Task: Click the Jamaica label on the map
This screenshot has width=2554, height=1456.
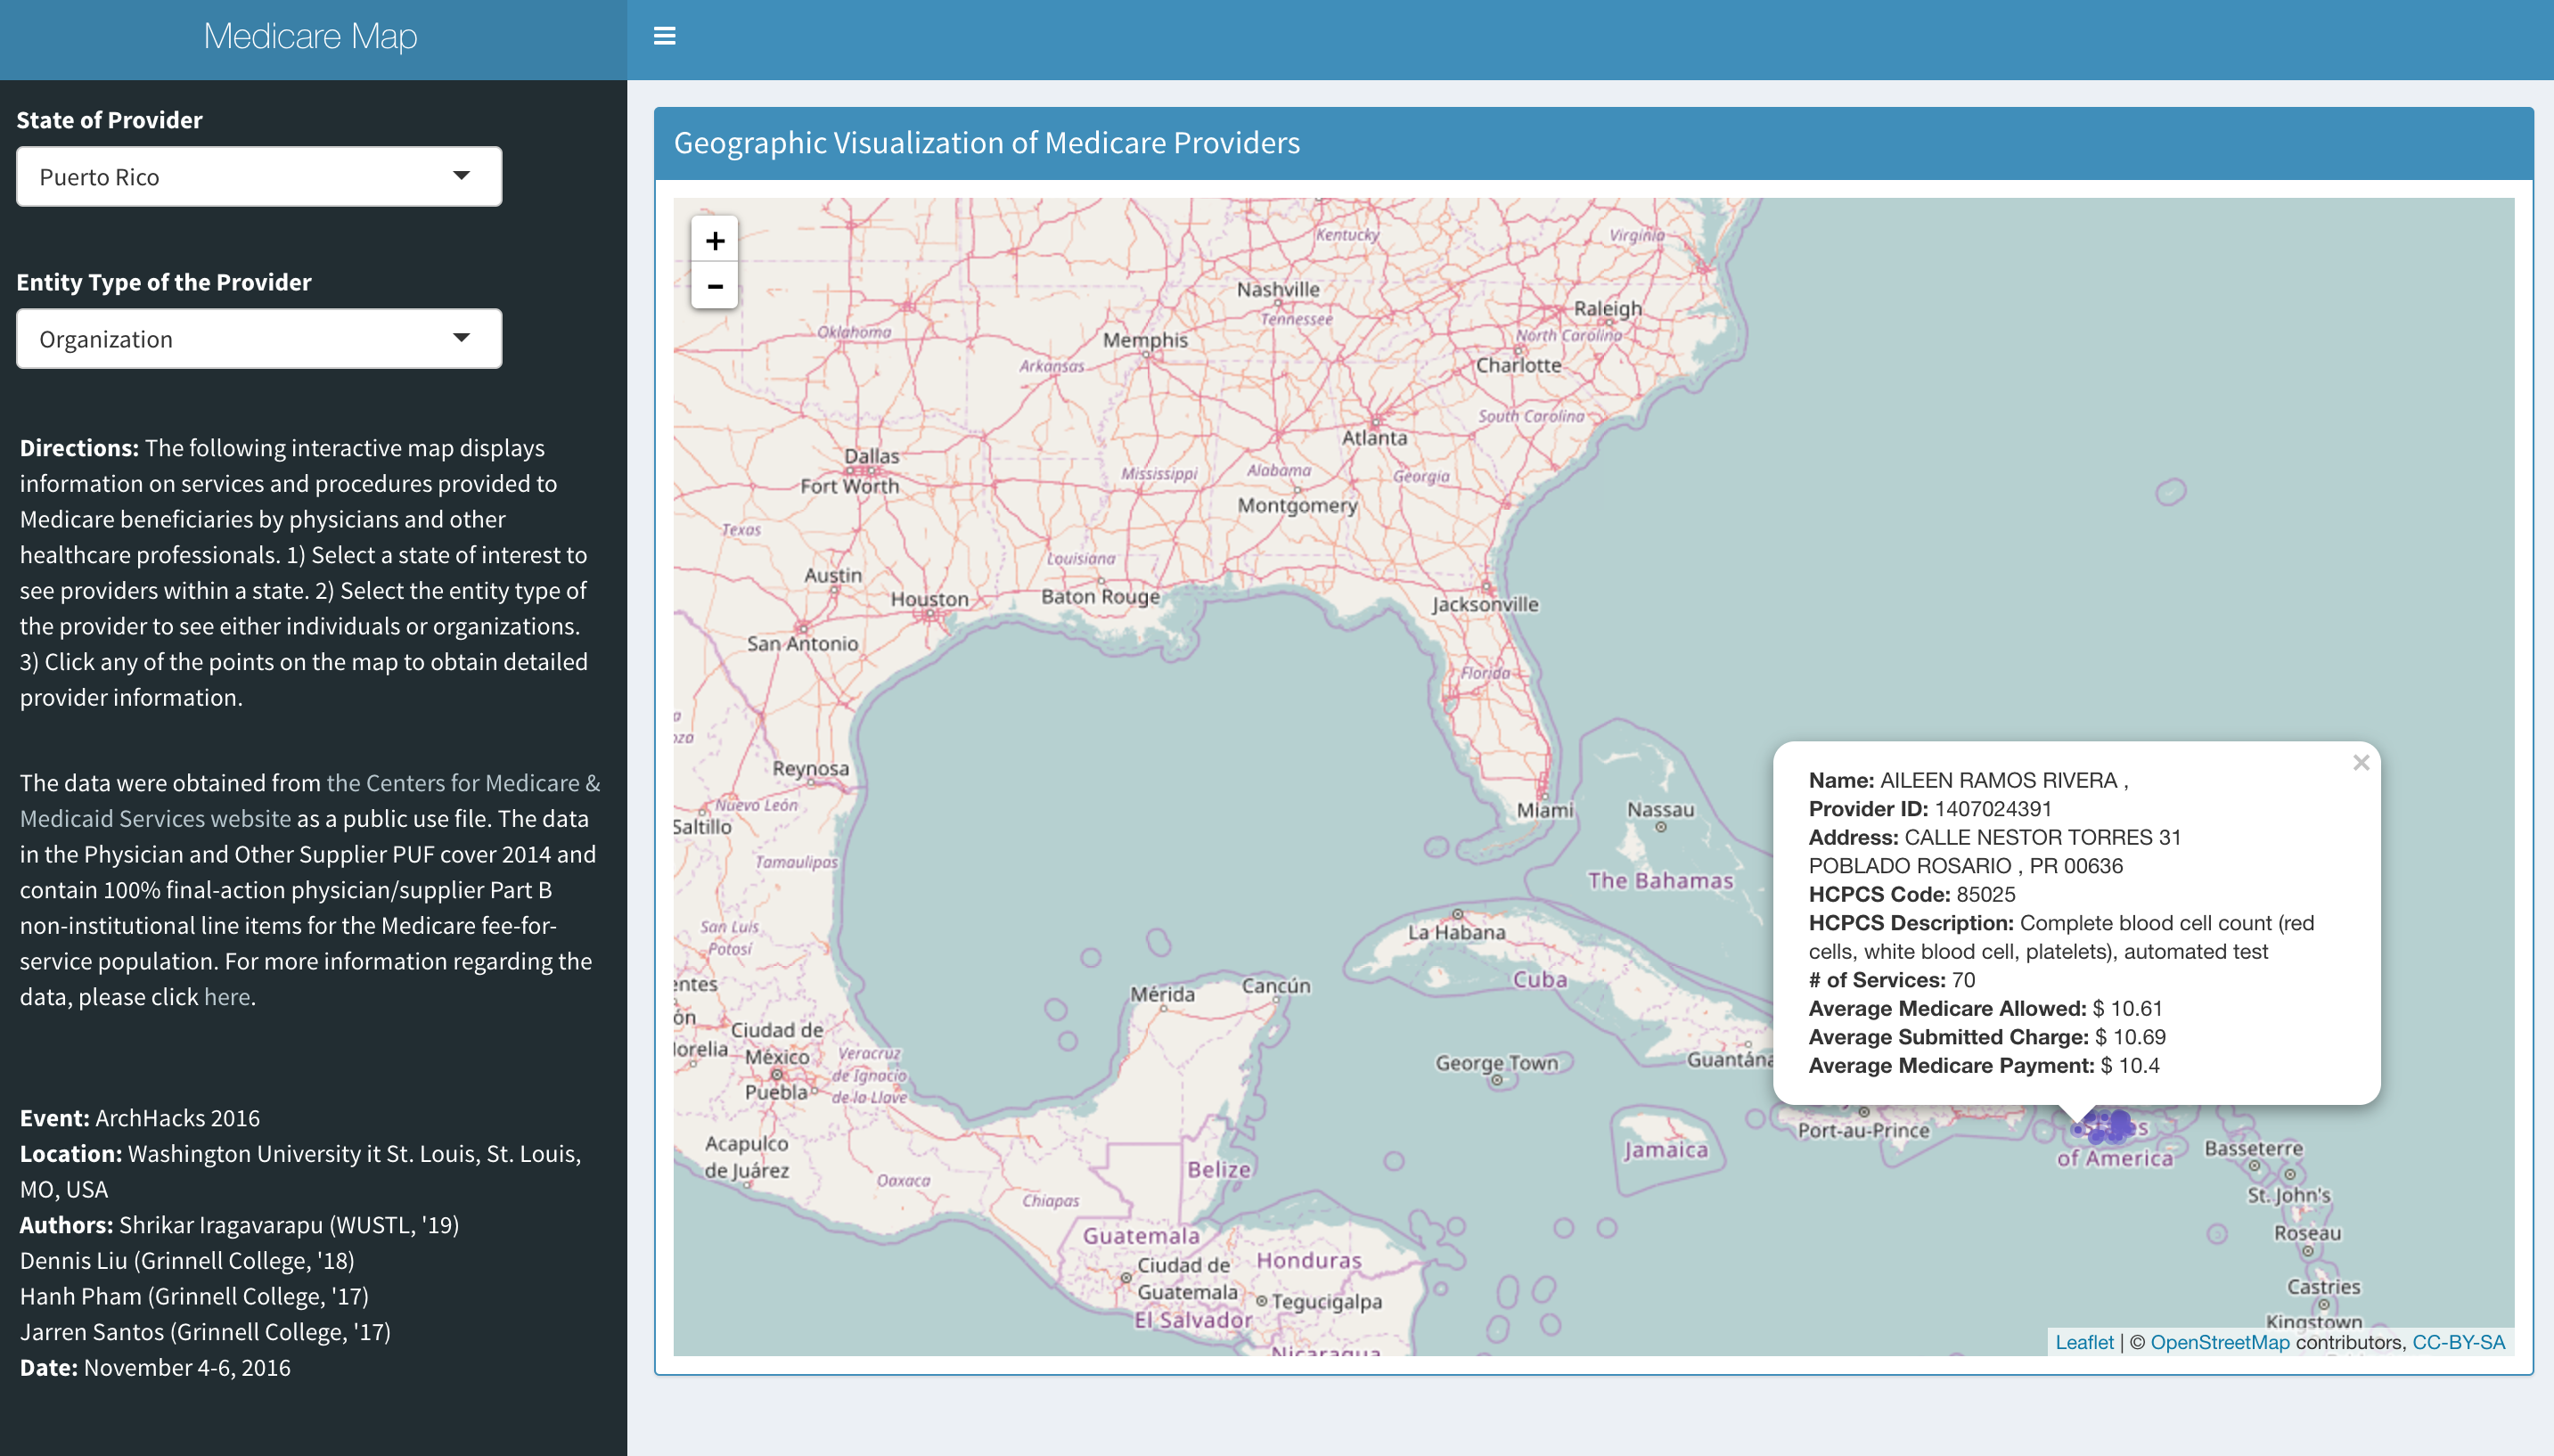Action: pos(1665,1150)
